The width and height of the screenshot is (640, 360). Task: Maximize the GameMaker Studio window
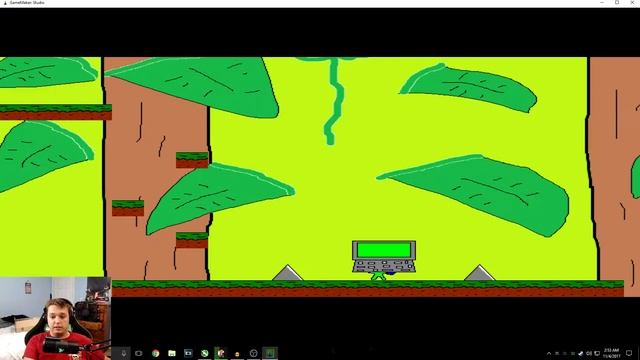[617, 2]
